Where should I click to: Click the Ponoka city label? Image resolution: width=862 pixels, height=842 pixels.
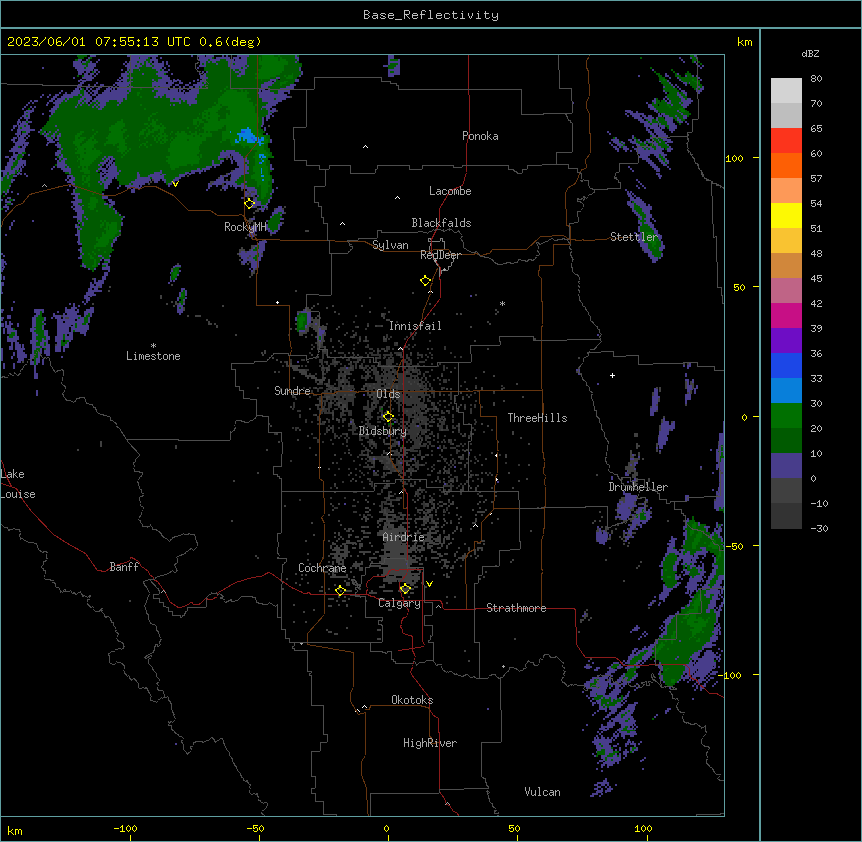click(480, 136)
